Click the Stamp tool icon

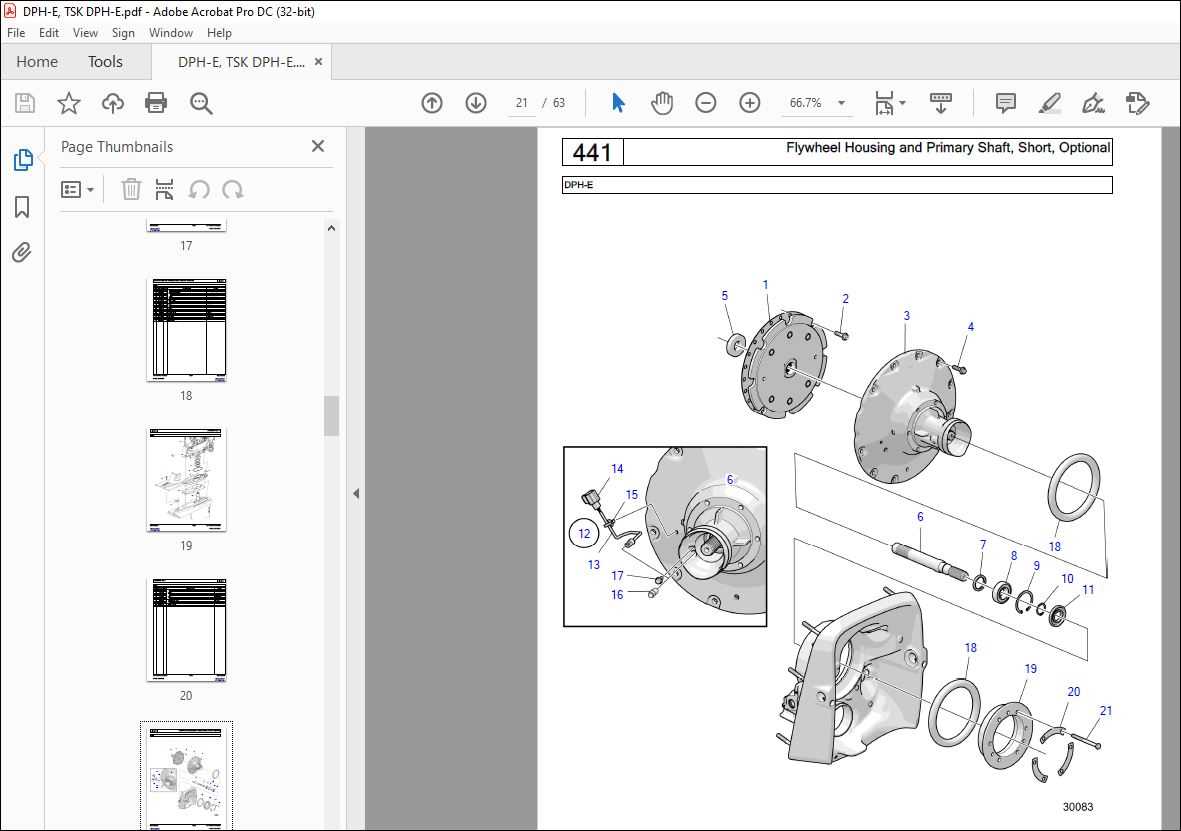tap(1137, 103)
